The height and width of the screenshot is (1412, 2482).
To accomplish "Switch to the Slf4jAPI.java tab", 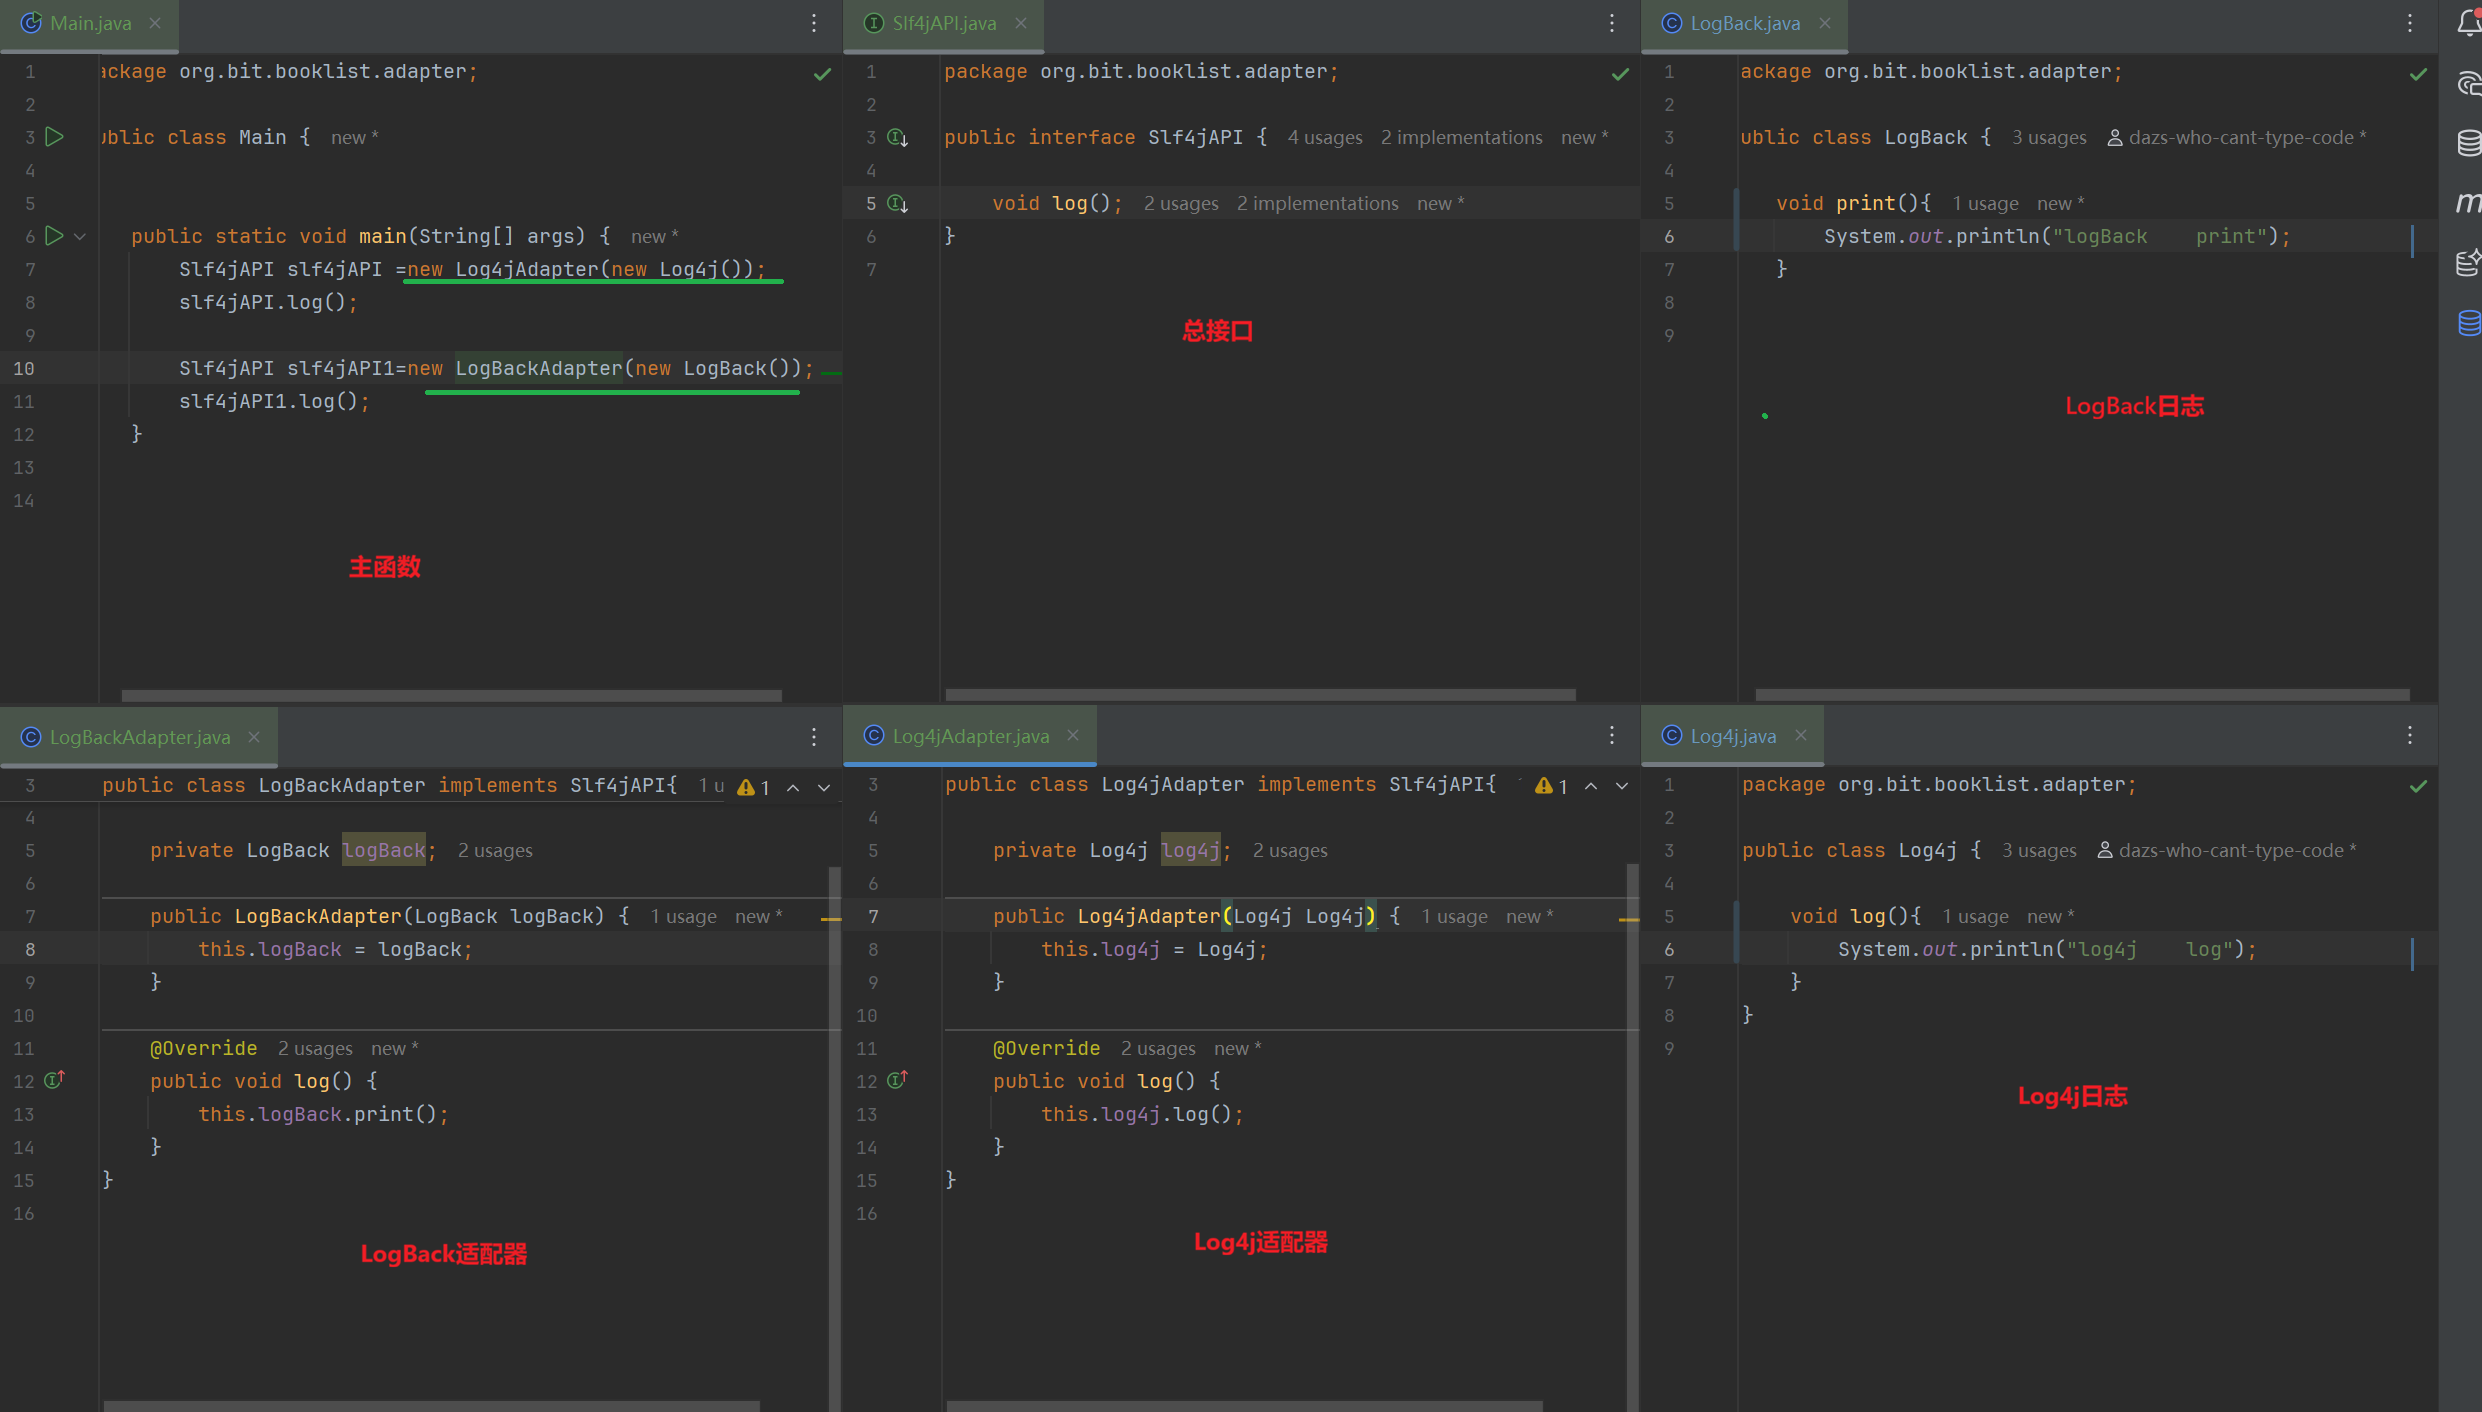I will coord(944,23).
